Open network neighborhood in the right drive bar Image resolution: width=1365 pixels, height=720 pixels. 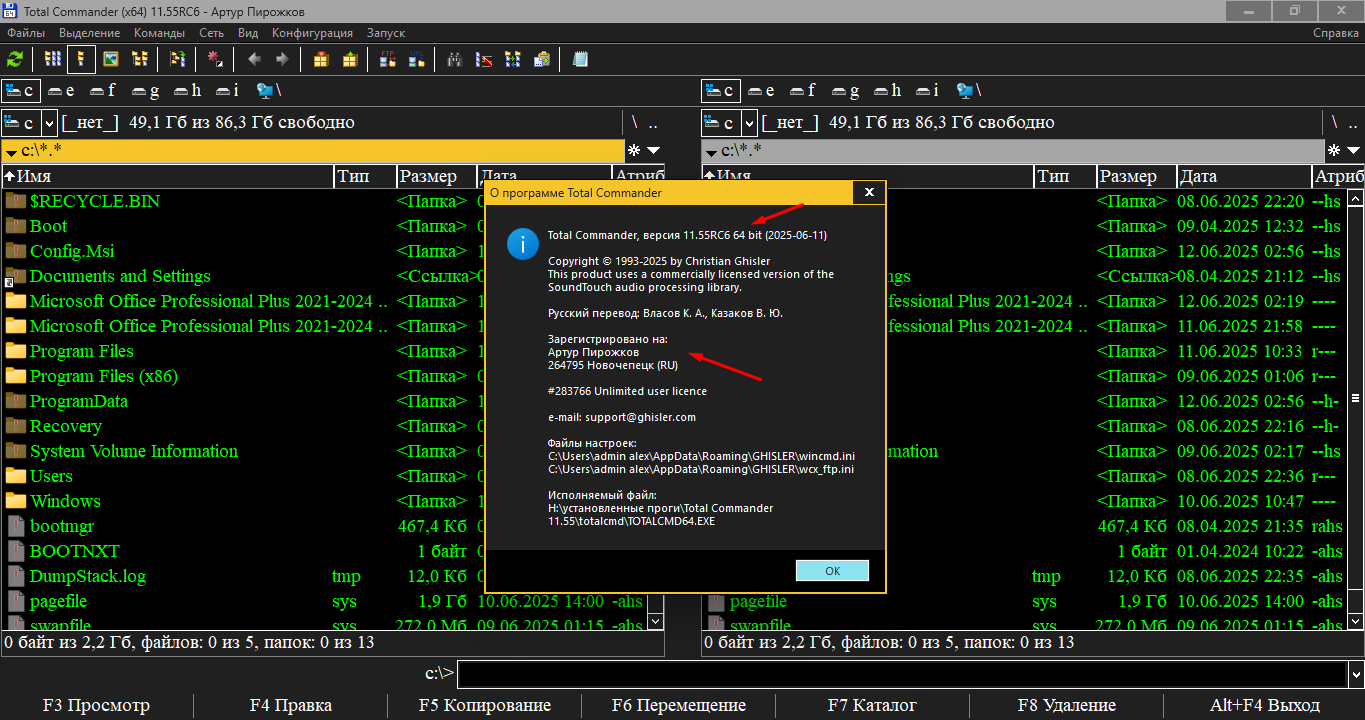click(x=969, y=91)
